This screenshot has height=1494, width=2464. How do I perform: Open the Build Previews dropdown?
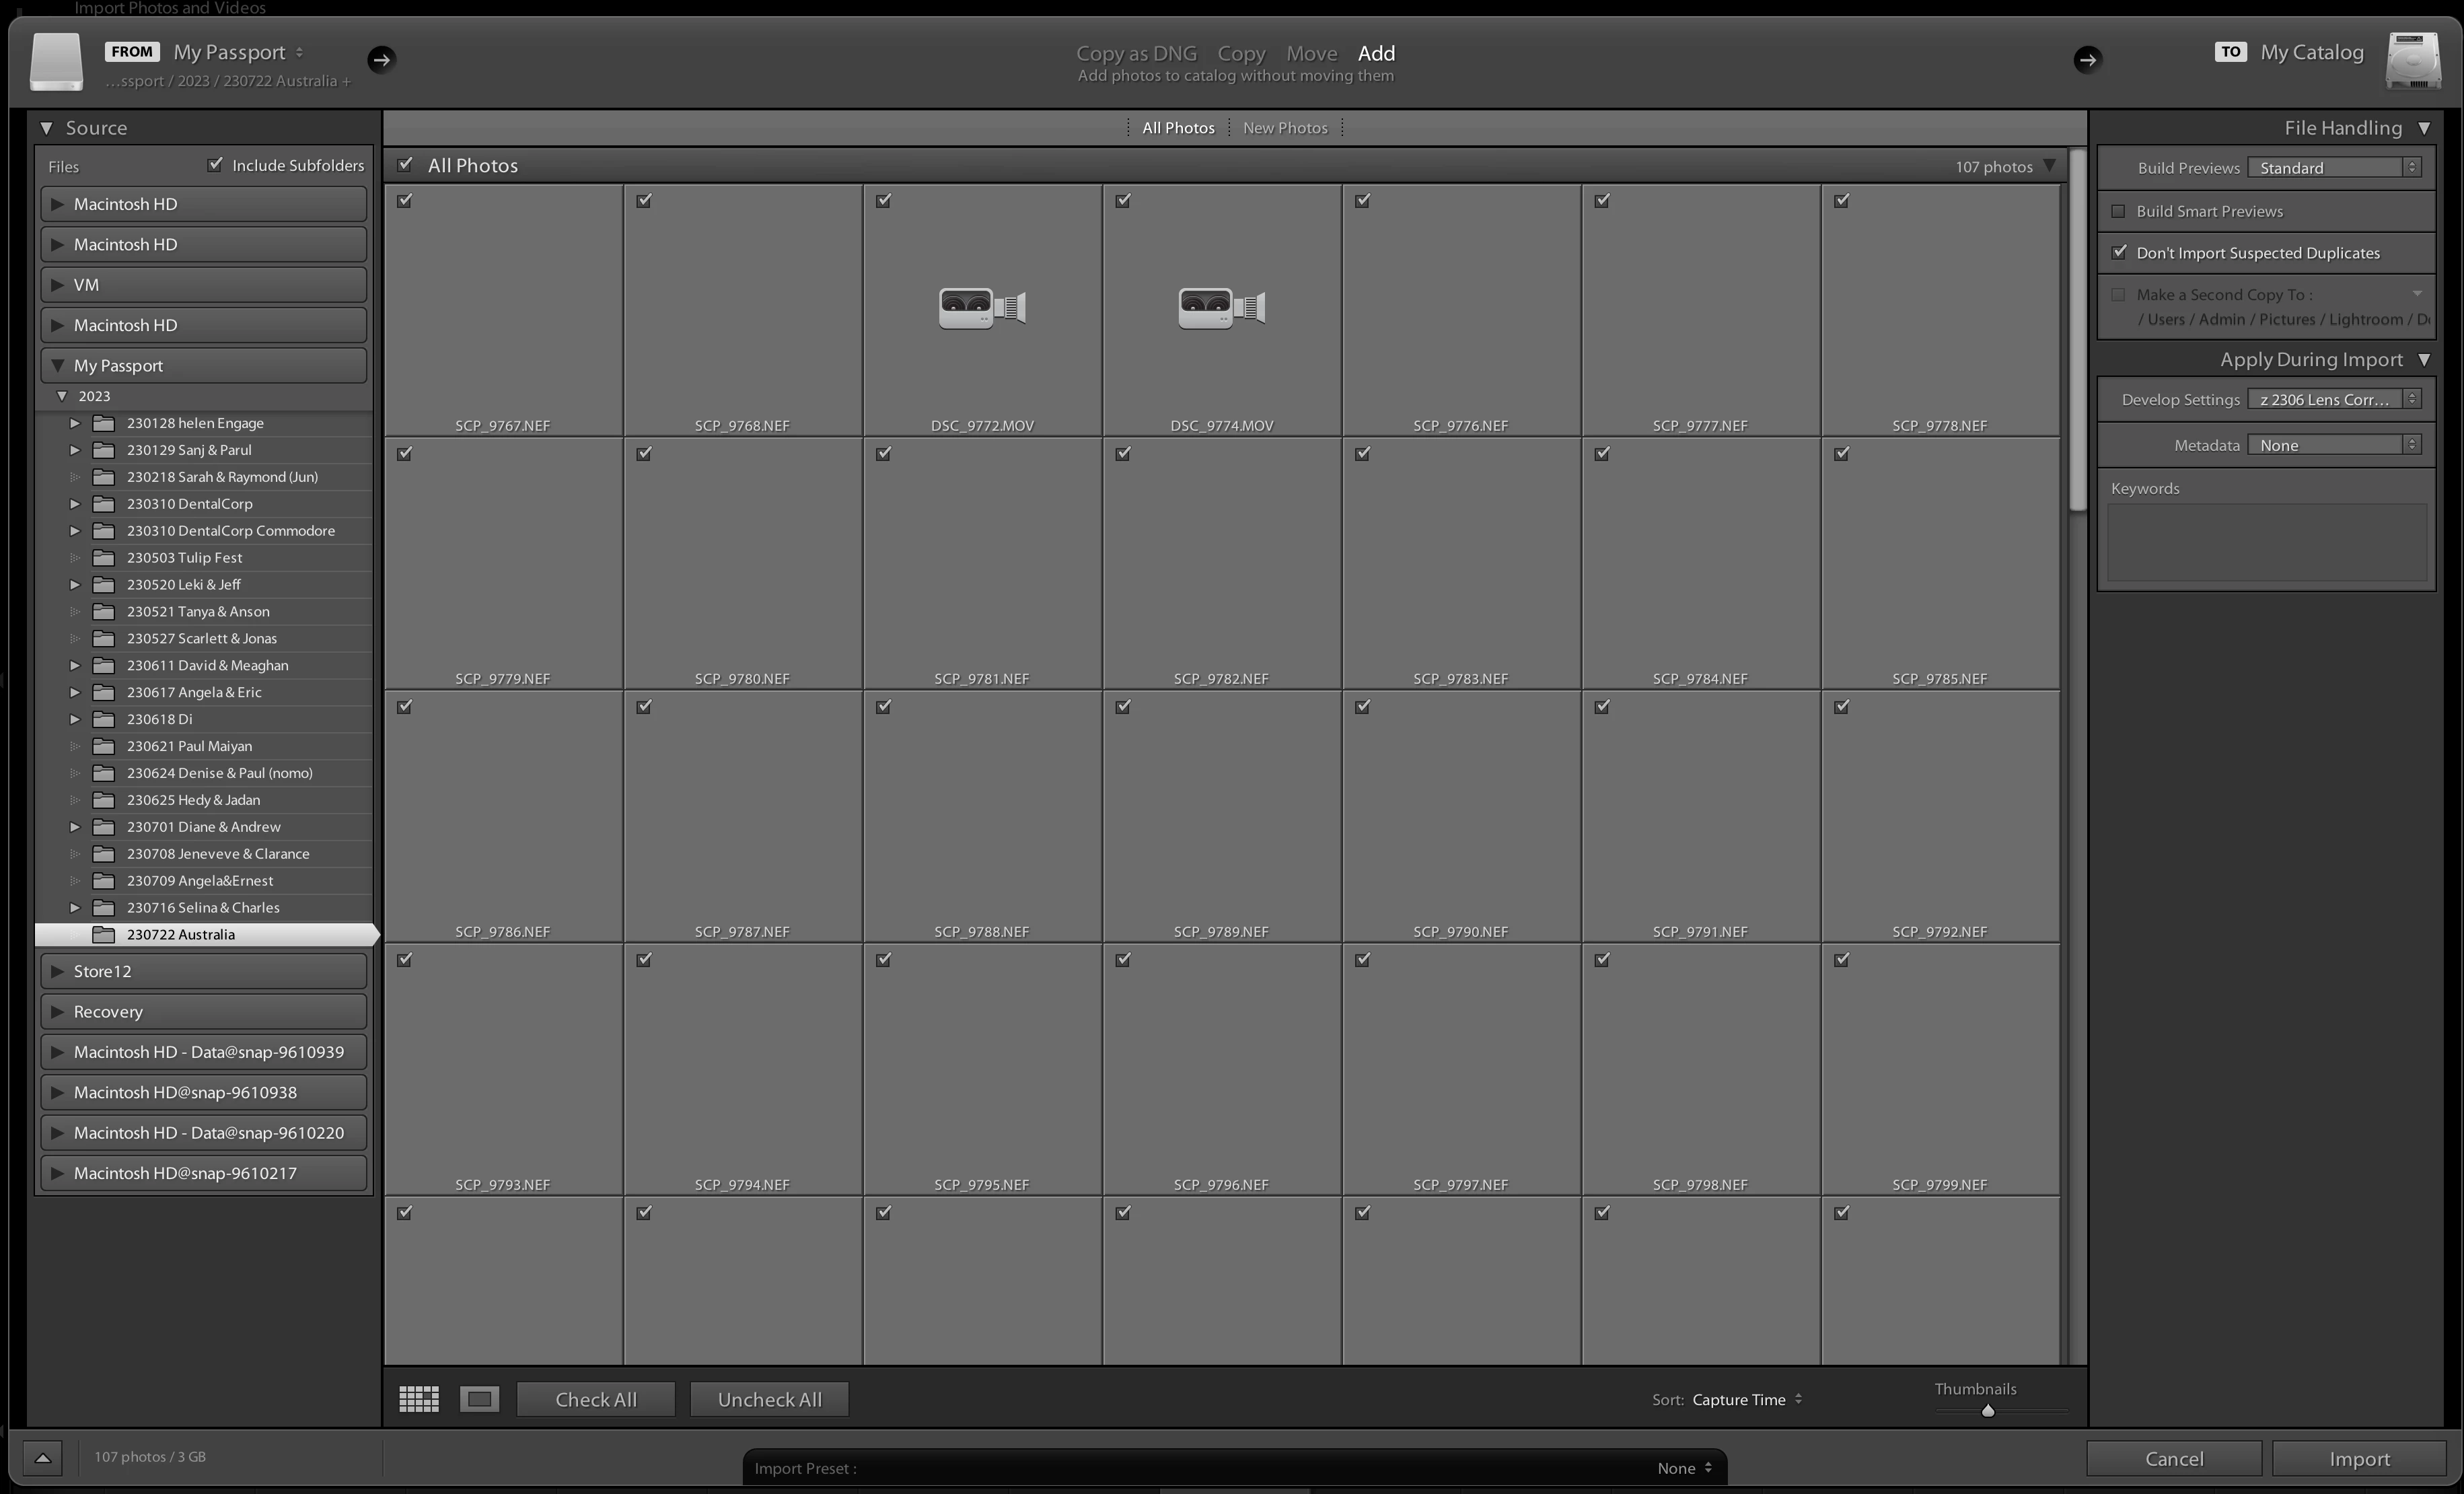click(2333, 167)
